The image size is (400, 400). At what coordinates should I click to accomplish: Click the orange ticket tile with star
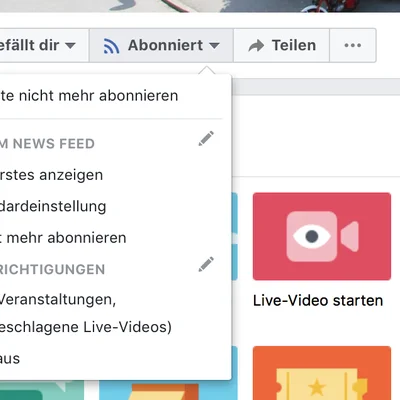click(x=322, y=373)
